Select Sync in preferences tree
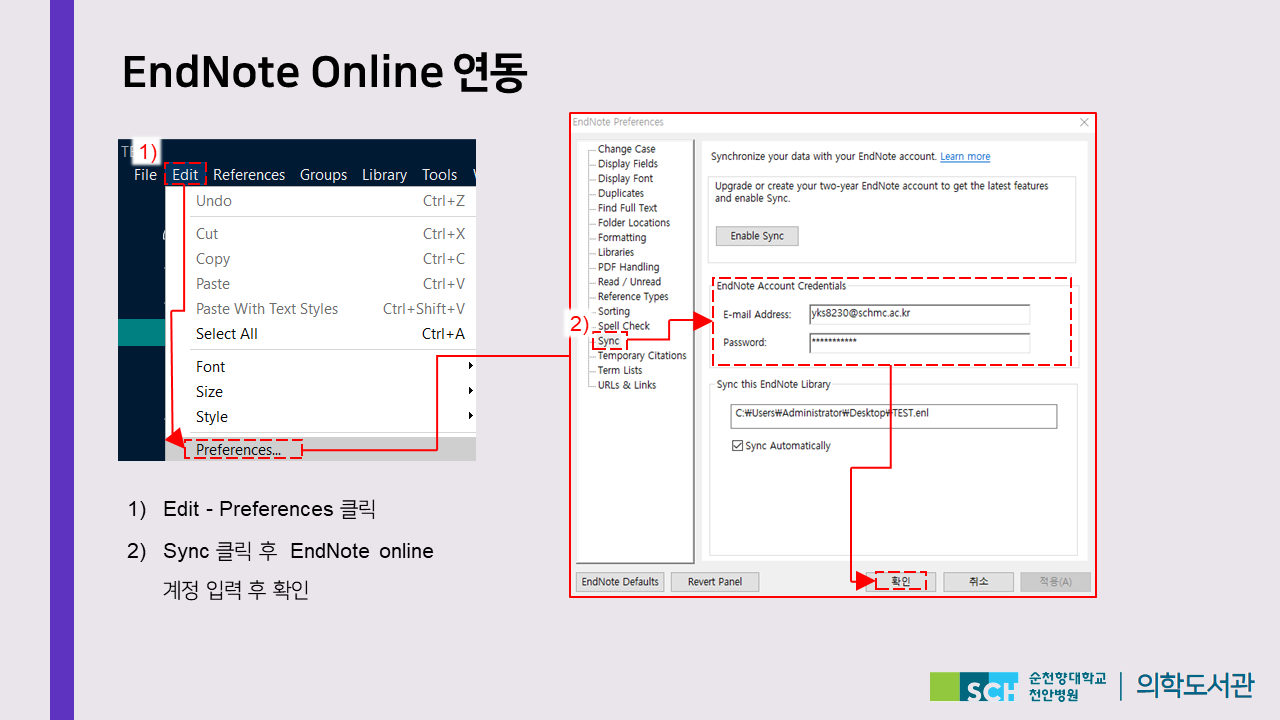This screenshot has height=720, width=1280. (608, 341)
